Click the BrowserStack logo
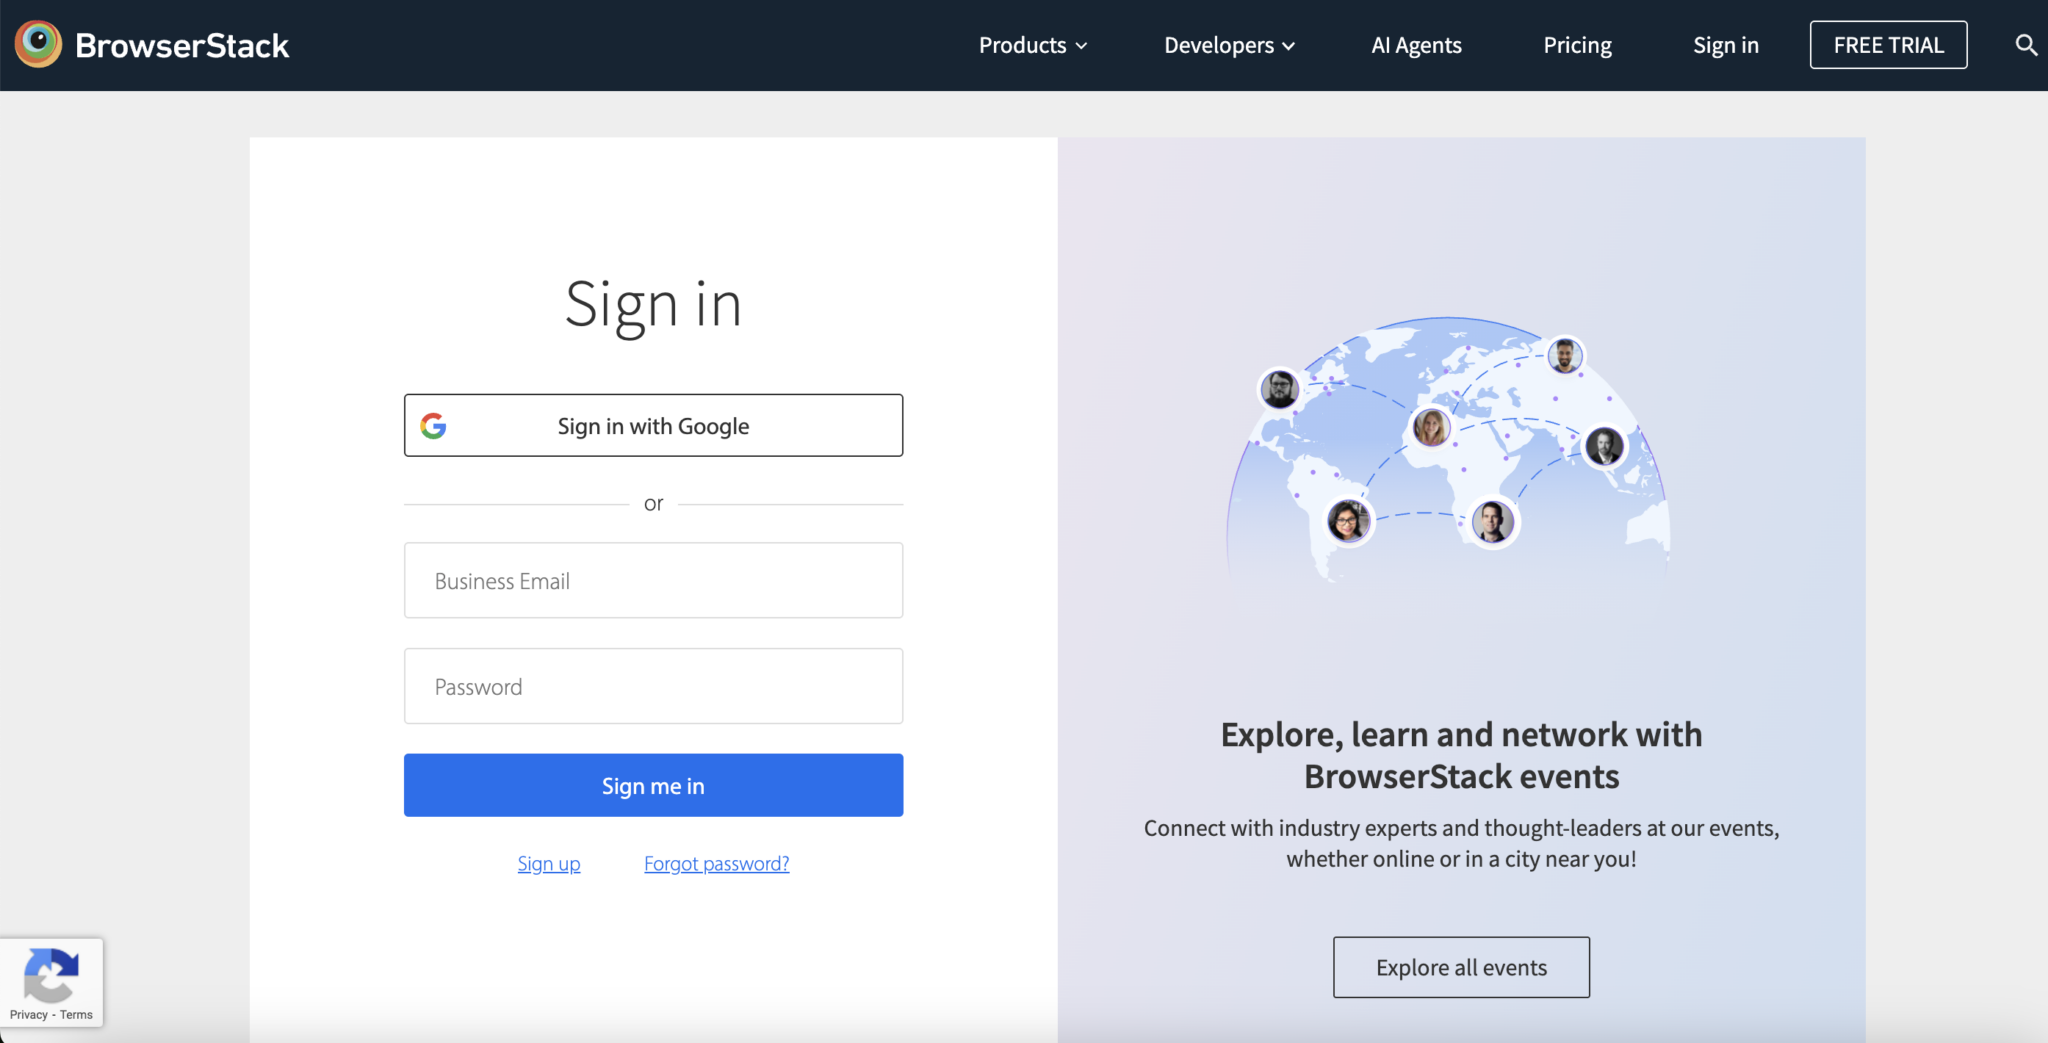Viewport: 2048px width, 1043px height. 150,43
